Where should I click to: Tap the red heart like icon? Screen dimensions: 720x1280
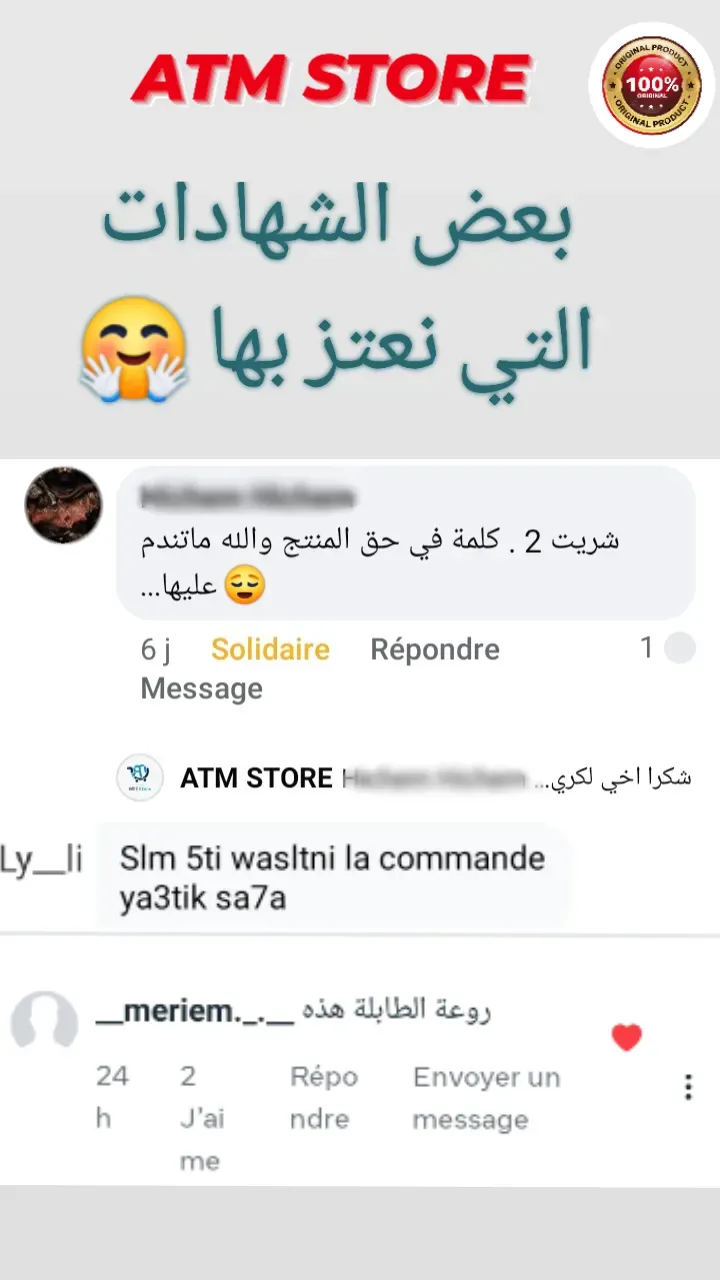626,1038
